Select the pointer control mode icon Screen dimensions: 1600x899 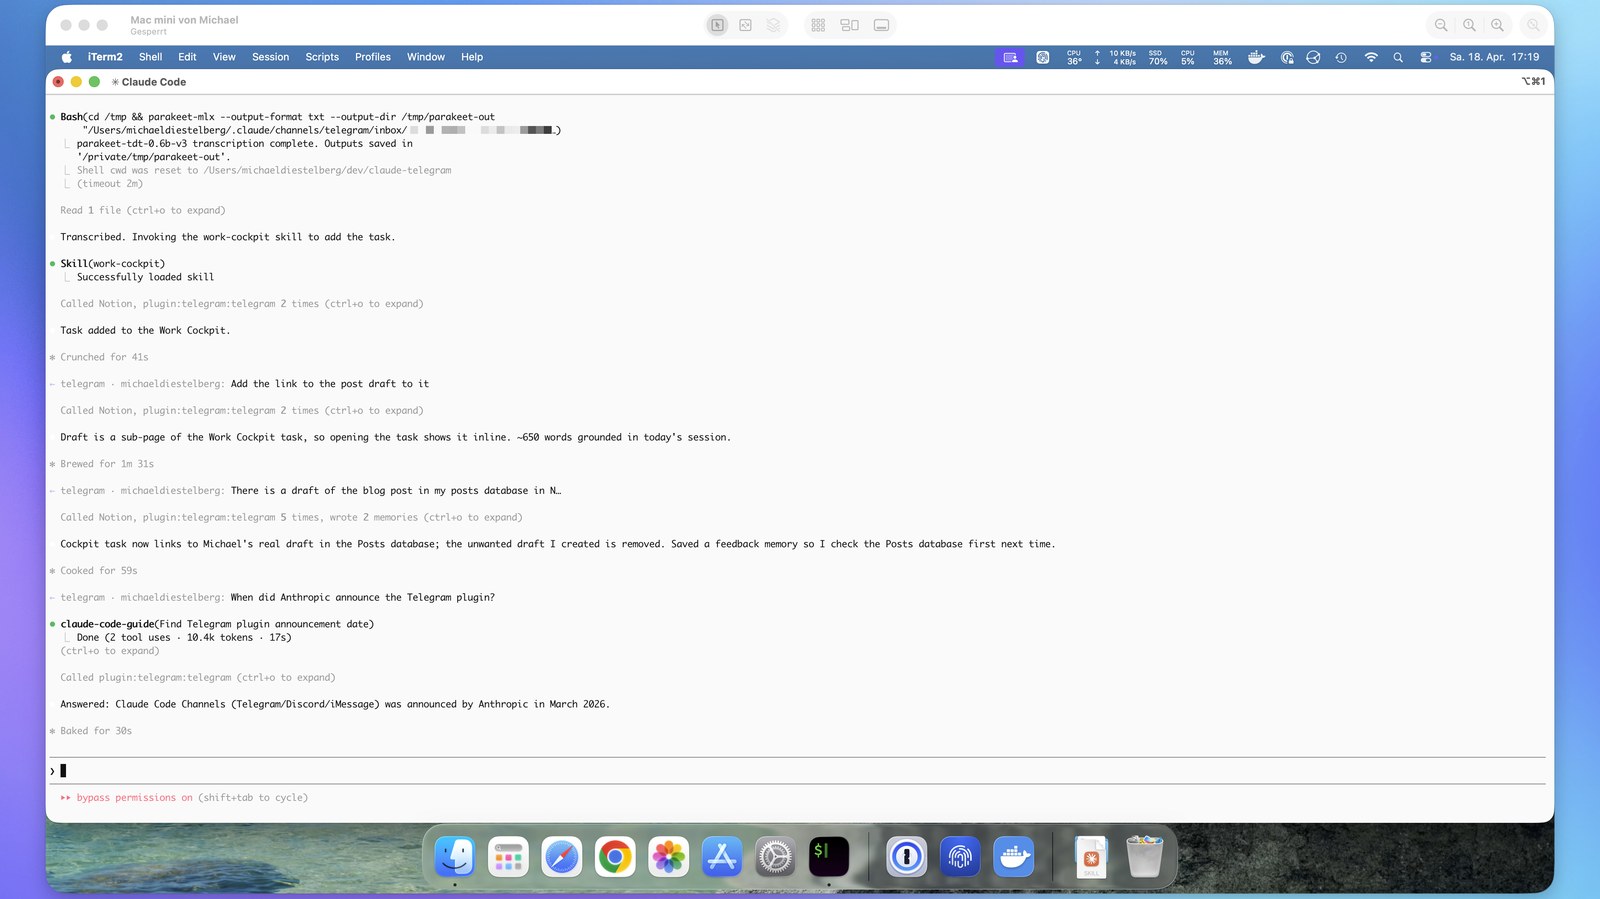717,25
